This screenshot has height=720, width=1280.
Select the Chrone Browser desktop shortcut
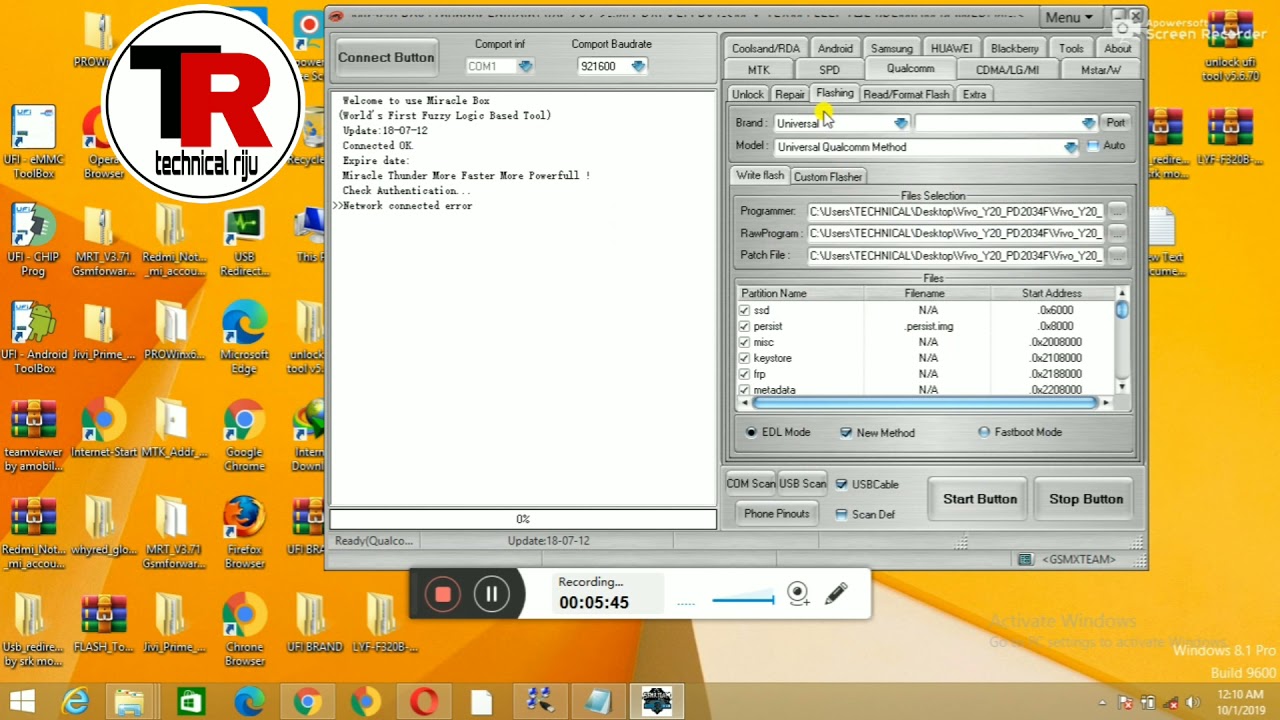[x=244, y=630]
